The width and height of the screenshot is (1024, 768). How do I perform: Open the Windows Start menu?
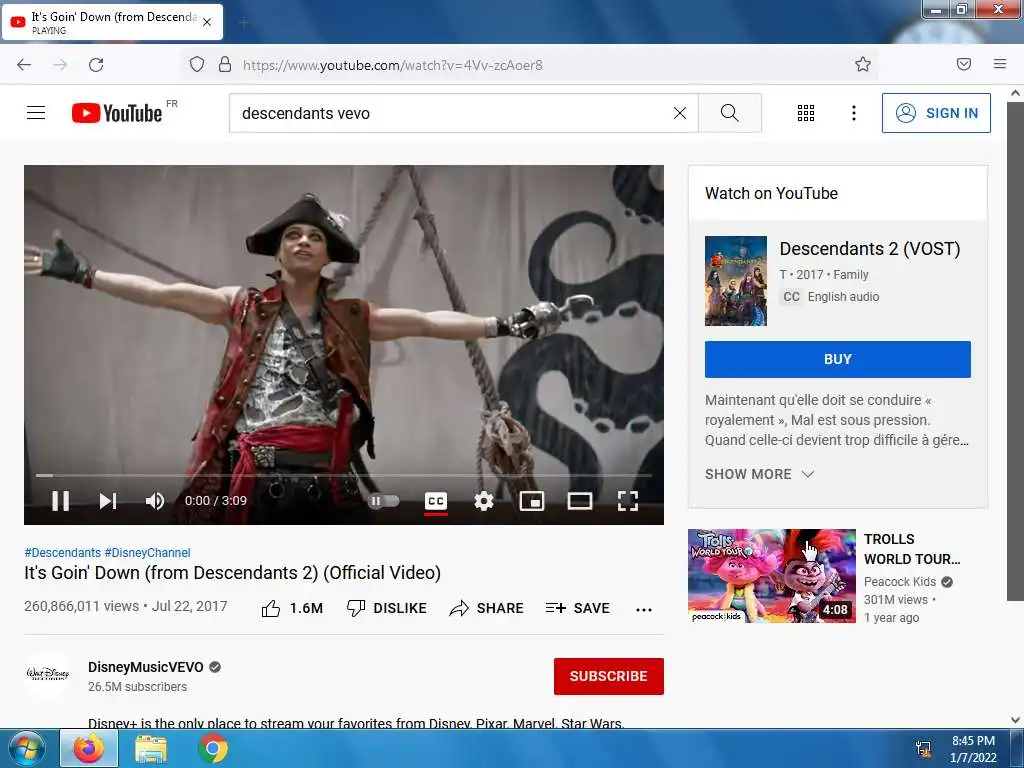point(27,748)
